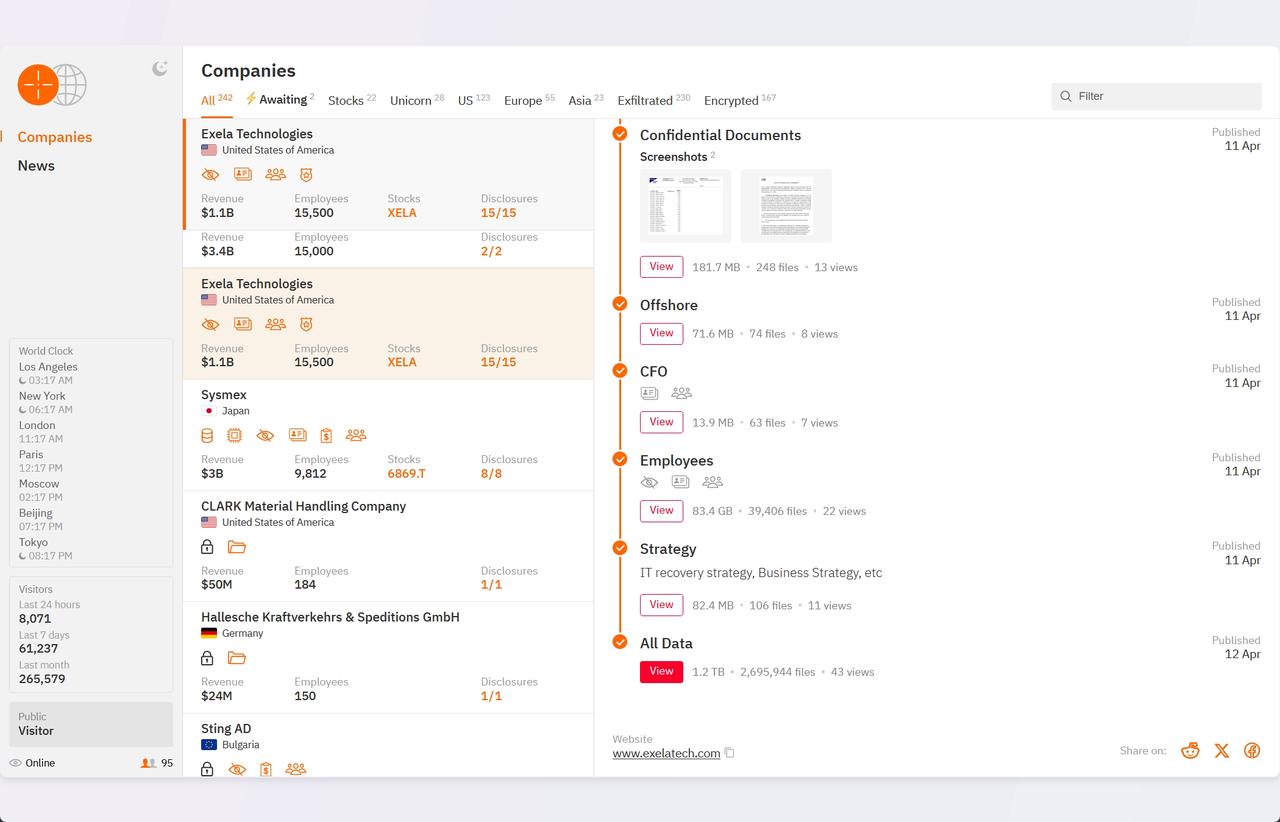Click the people icon in the highlighted lower Exela Technologies card
The width and height of the screenshot is (1280, 822).
275,324
